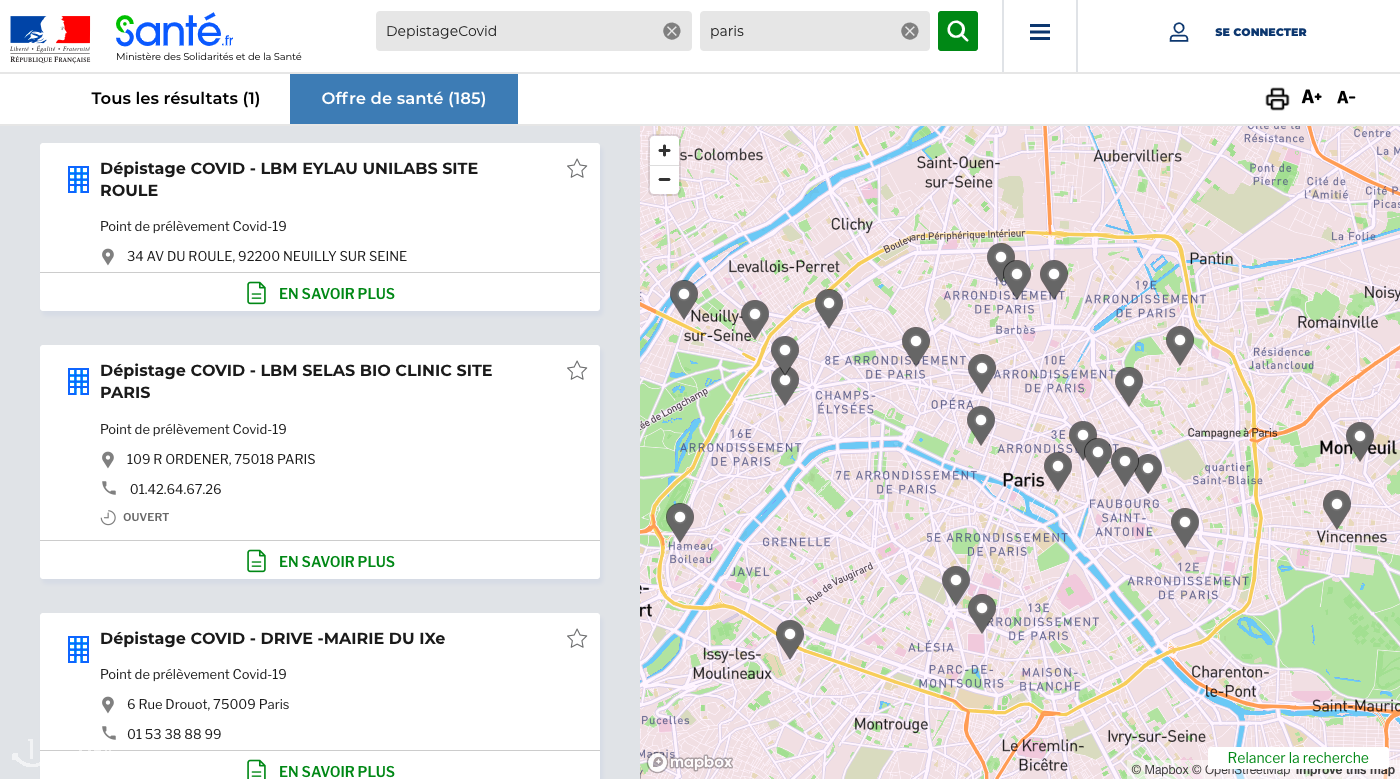Screen dimensions: 1400x779
Task: Select map pin near Neuilly-sur-Seine label's left
Action: [x=684, y=297]
